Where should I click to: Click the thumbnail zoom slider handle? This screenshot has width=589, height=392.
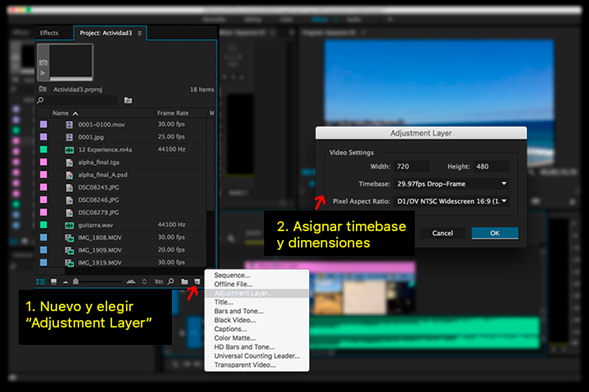click(76, 281)
